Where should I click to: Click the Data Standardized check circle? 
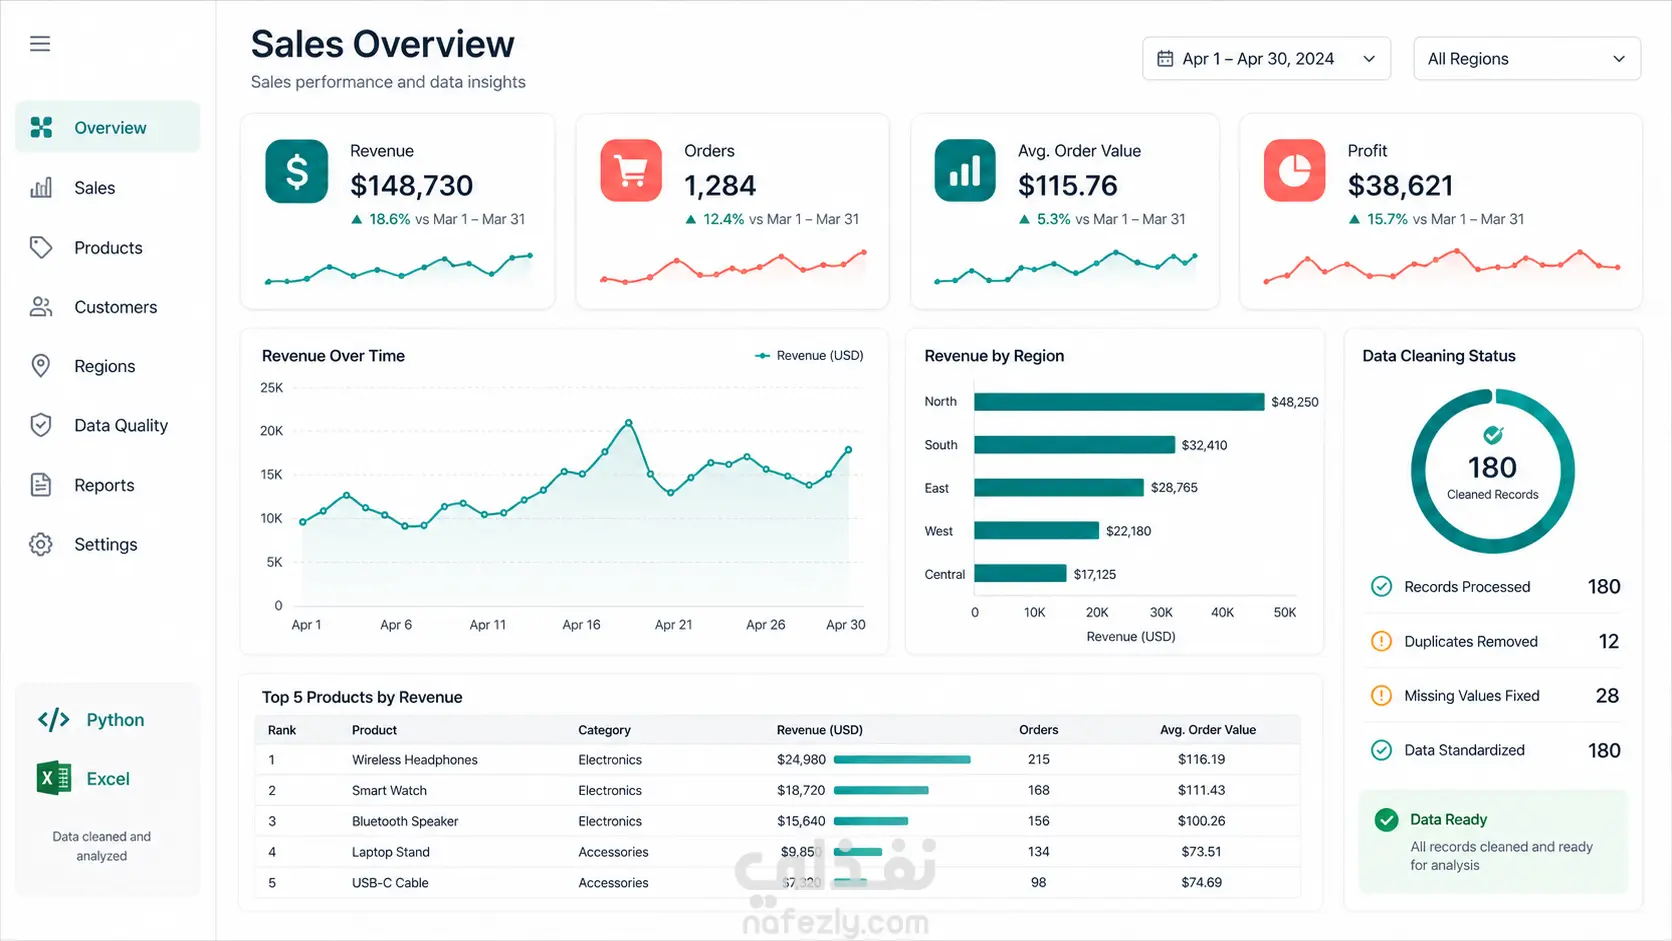[x=1381, y=750]
